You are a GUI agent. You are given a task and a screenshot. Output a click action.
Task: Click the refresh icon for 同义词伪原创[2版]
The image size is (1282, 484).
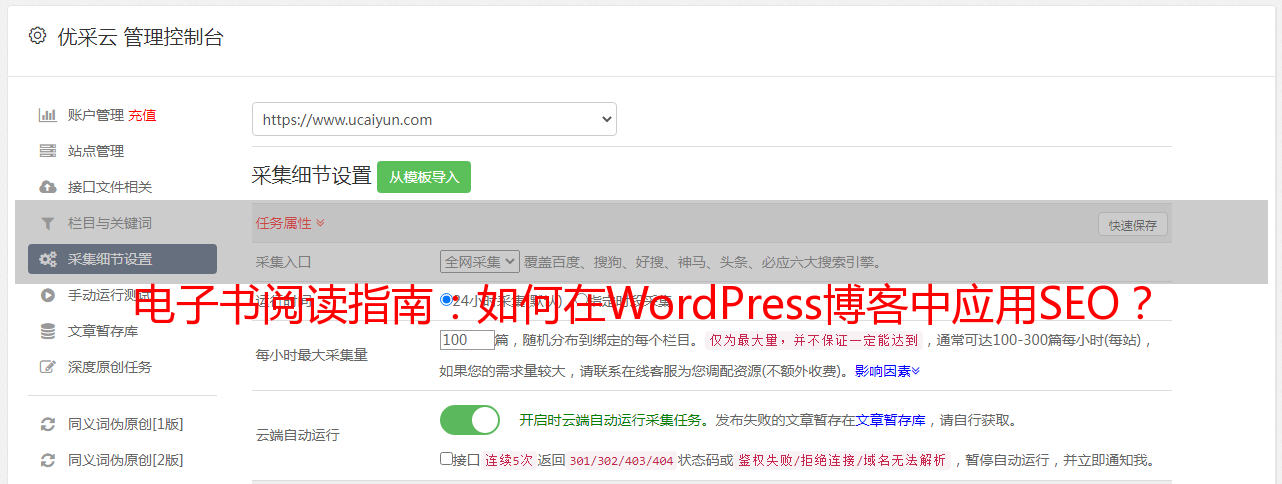(x=47, y=460)
